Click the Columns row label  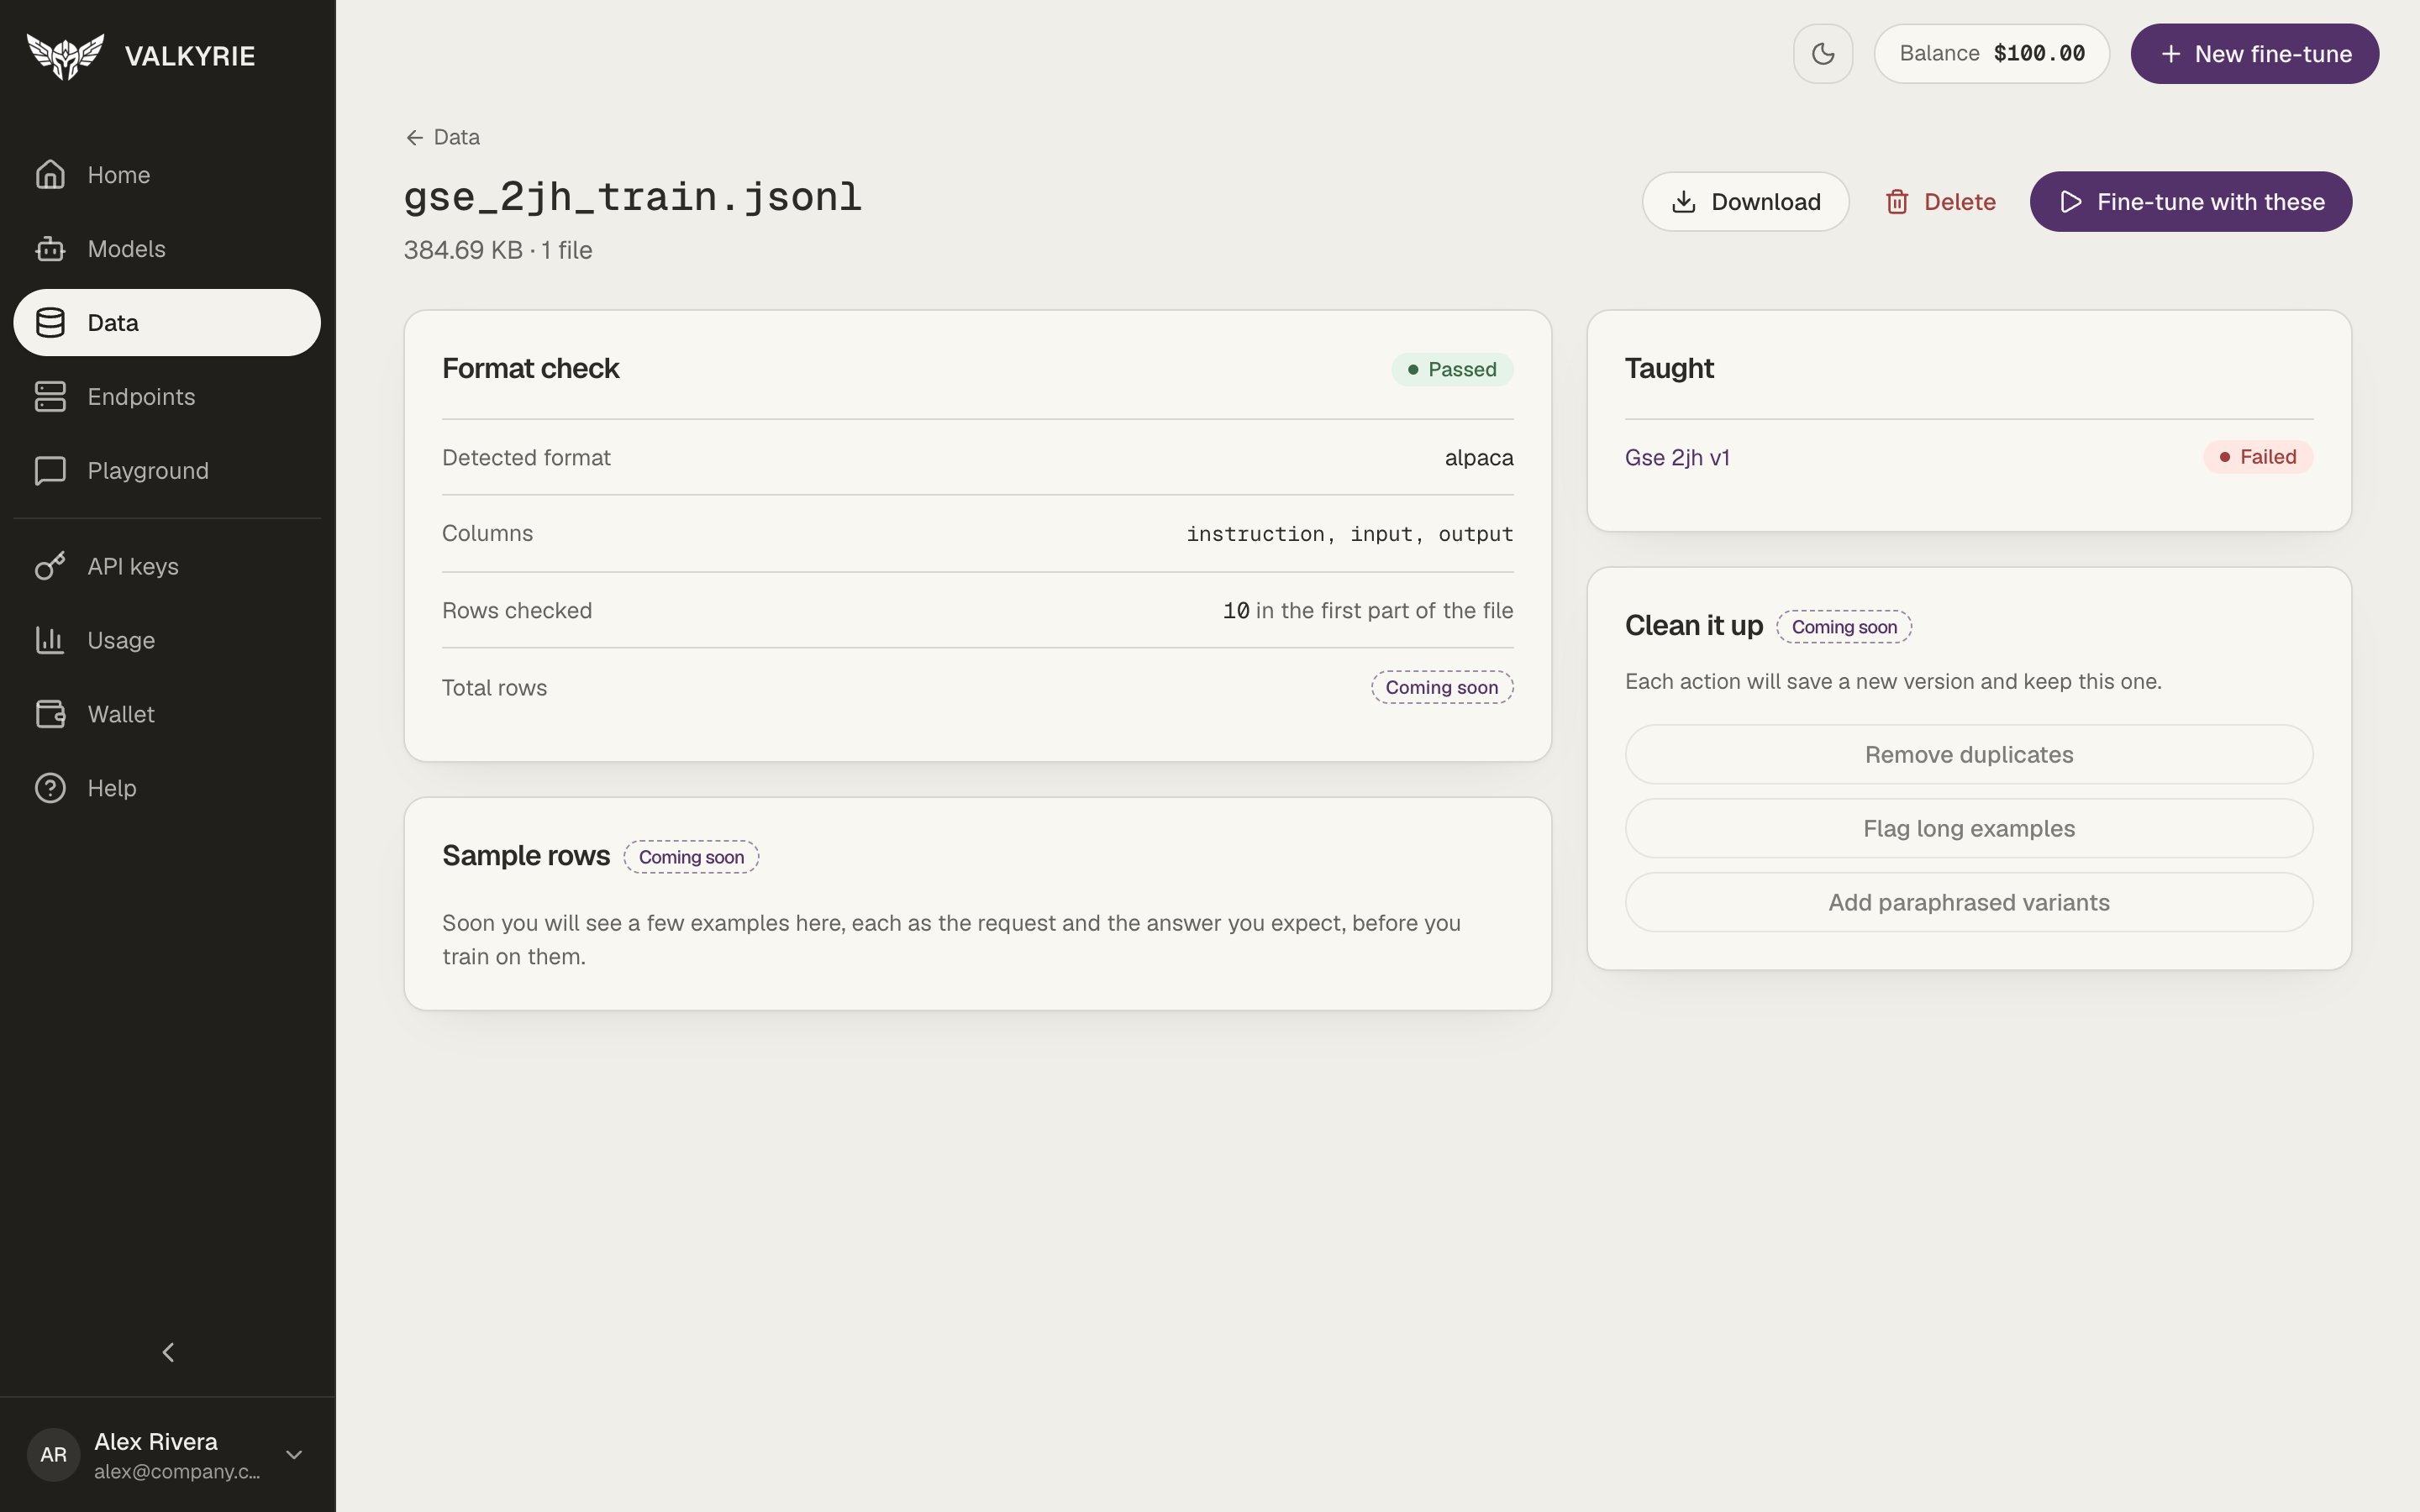coord(487,533)
